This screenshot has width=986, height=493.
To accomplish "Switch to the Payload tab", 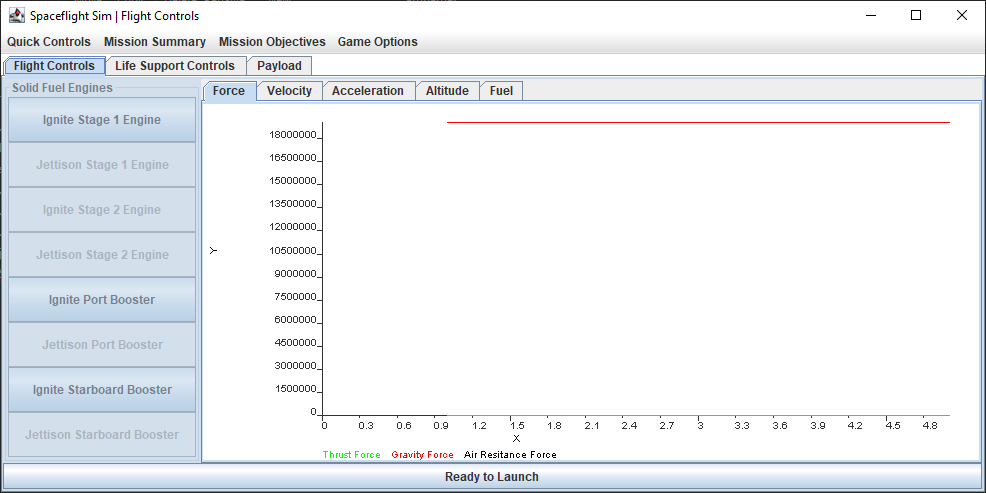I will (x=279, y=65).
